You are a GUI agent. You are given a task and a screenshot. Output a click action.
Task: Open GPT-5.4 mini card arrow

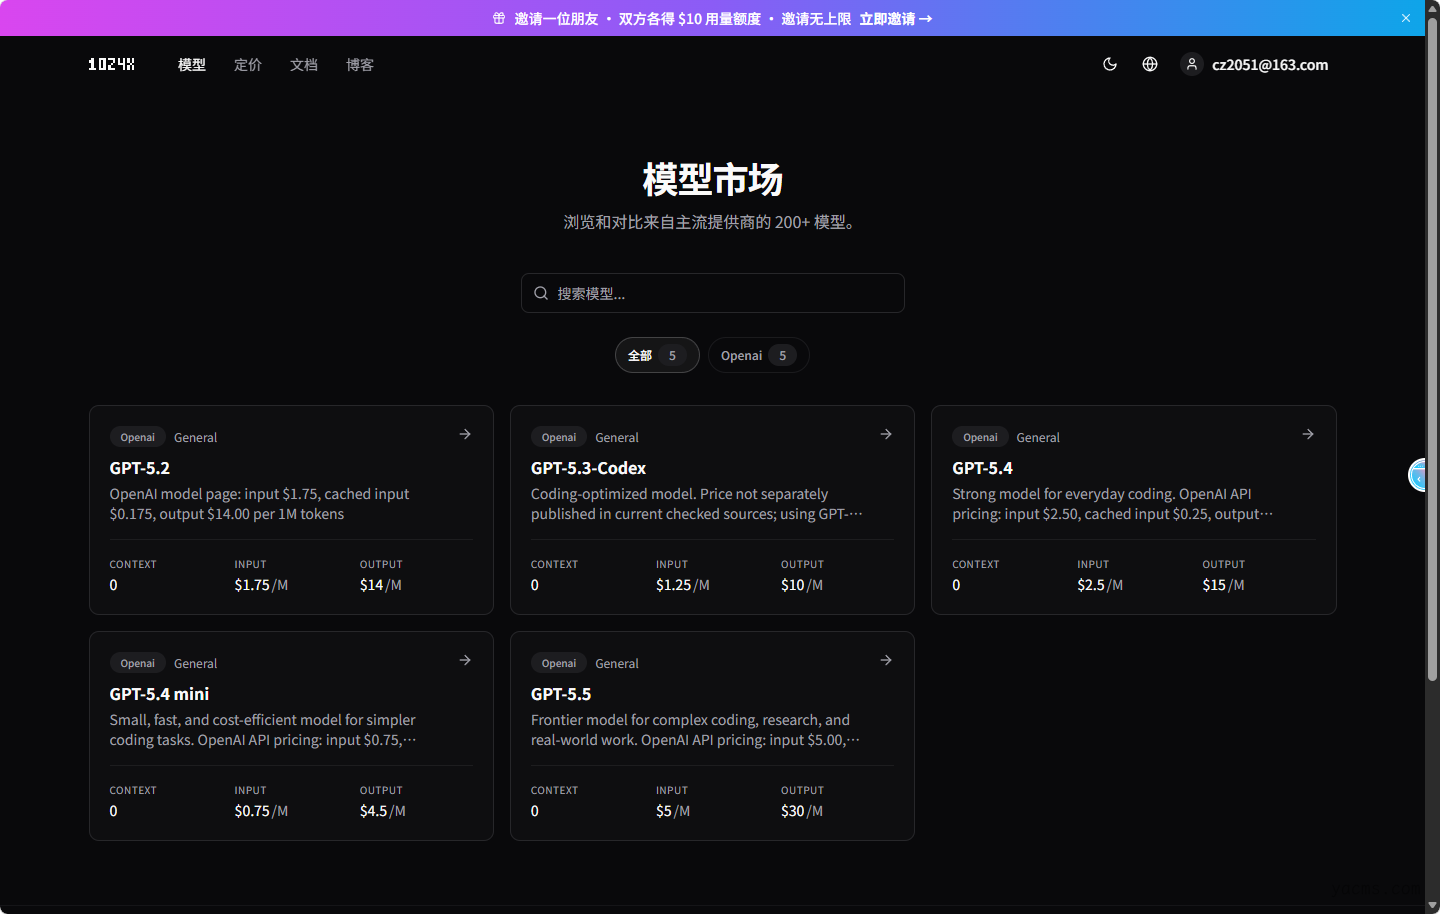465,660
